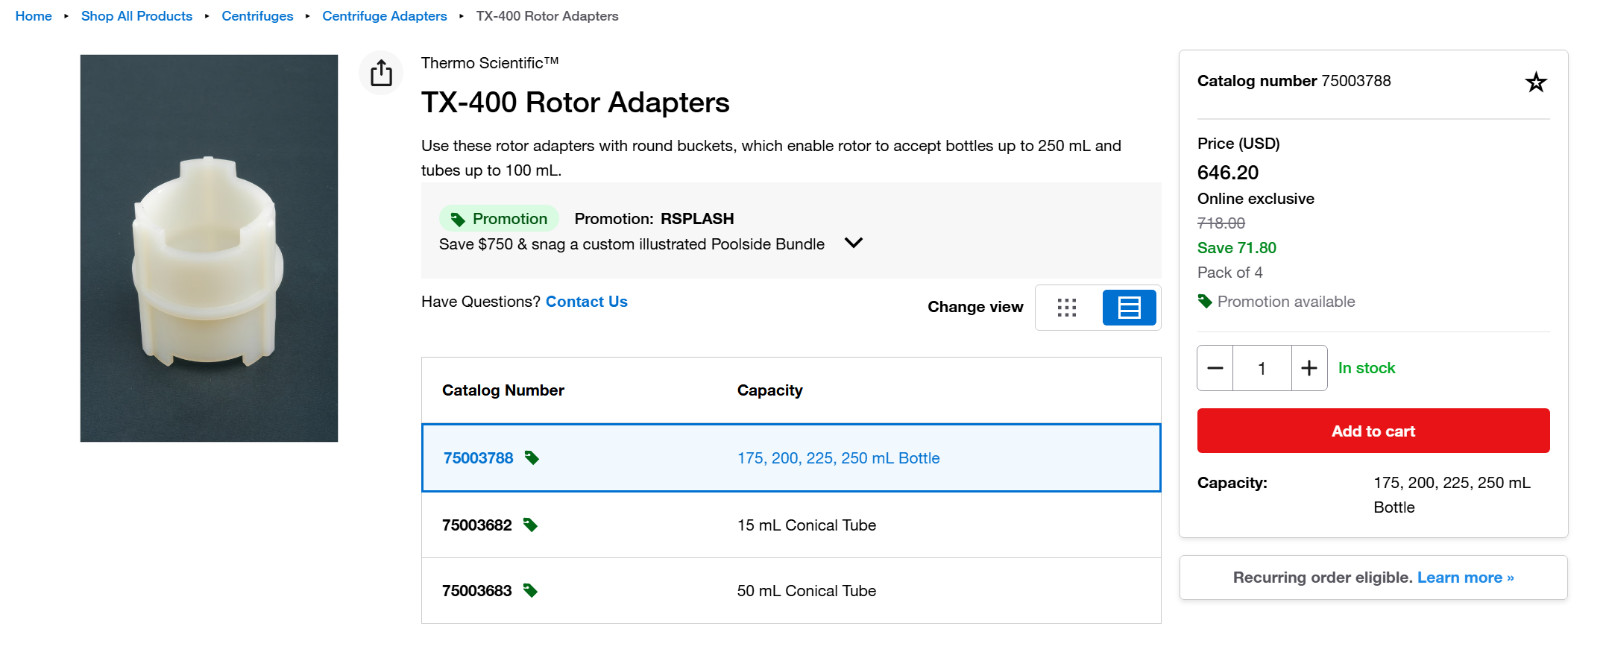Click the Contact Us link
Viewport: 1600px width, 648px height.
tap(586, 301)
